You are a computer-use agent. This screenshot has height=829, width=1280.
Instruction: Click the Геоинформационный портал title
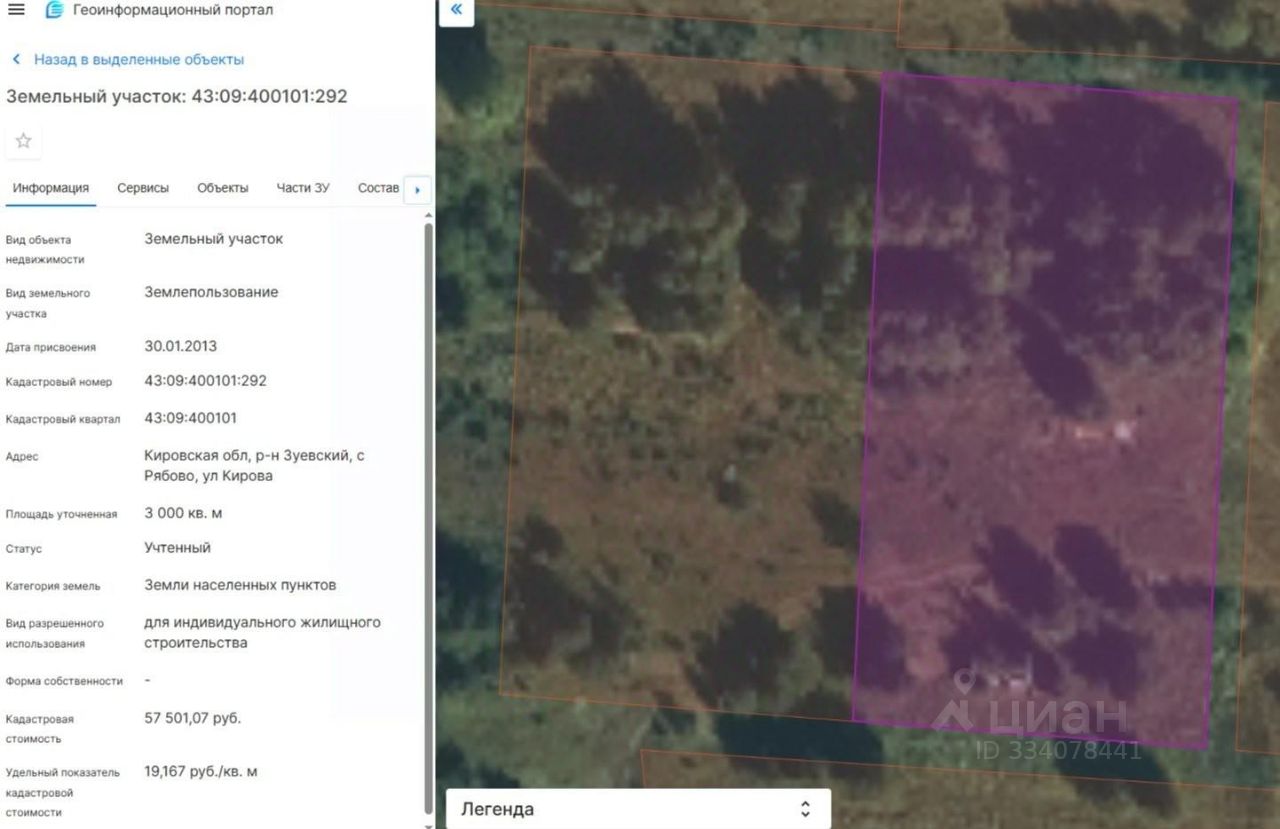coord(173,10)
